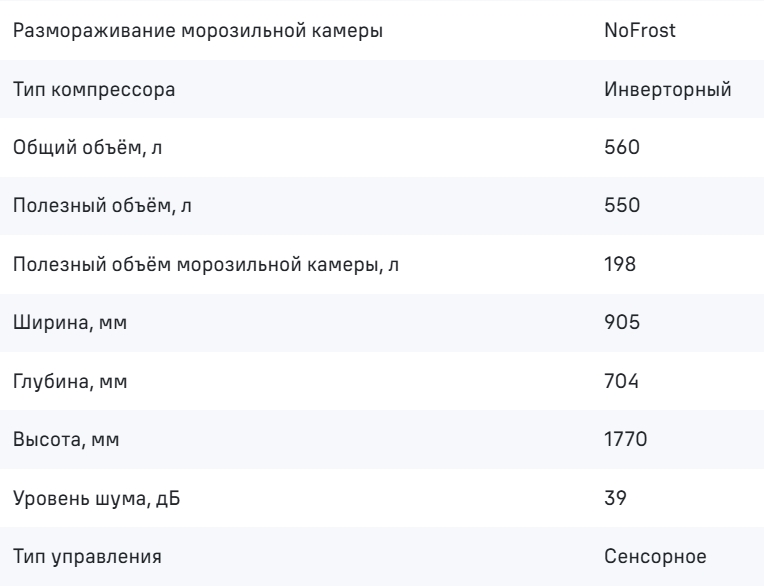Click the 'Глубина, мм' label
The width and height of the screenshot is (764, 586).
coord(70,381)
